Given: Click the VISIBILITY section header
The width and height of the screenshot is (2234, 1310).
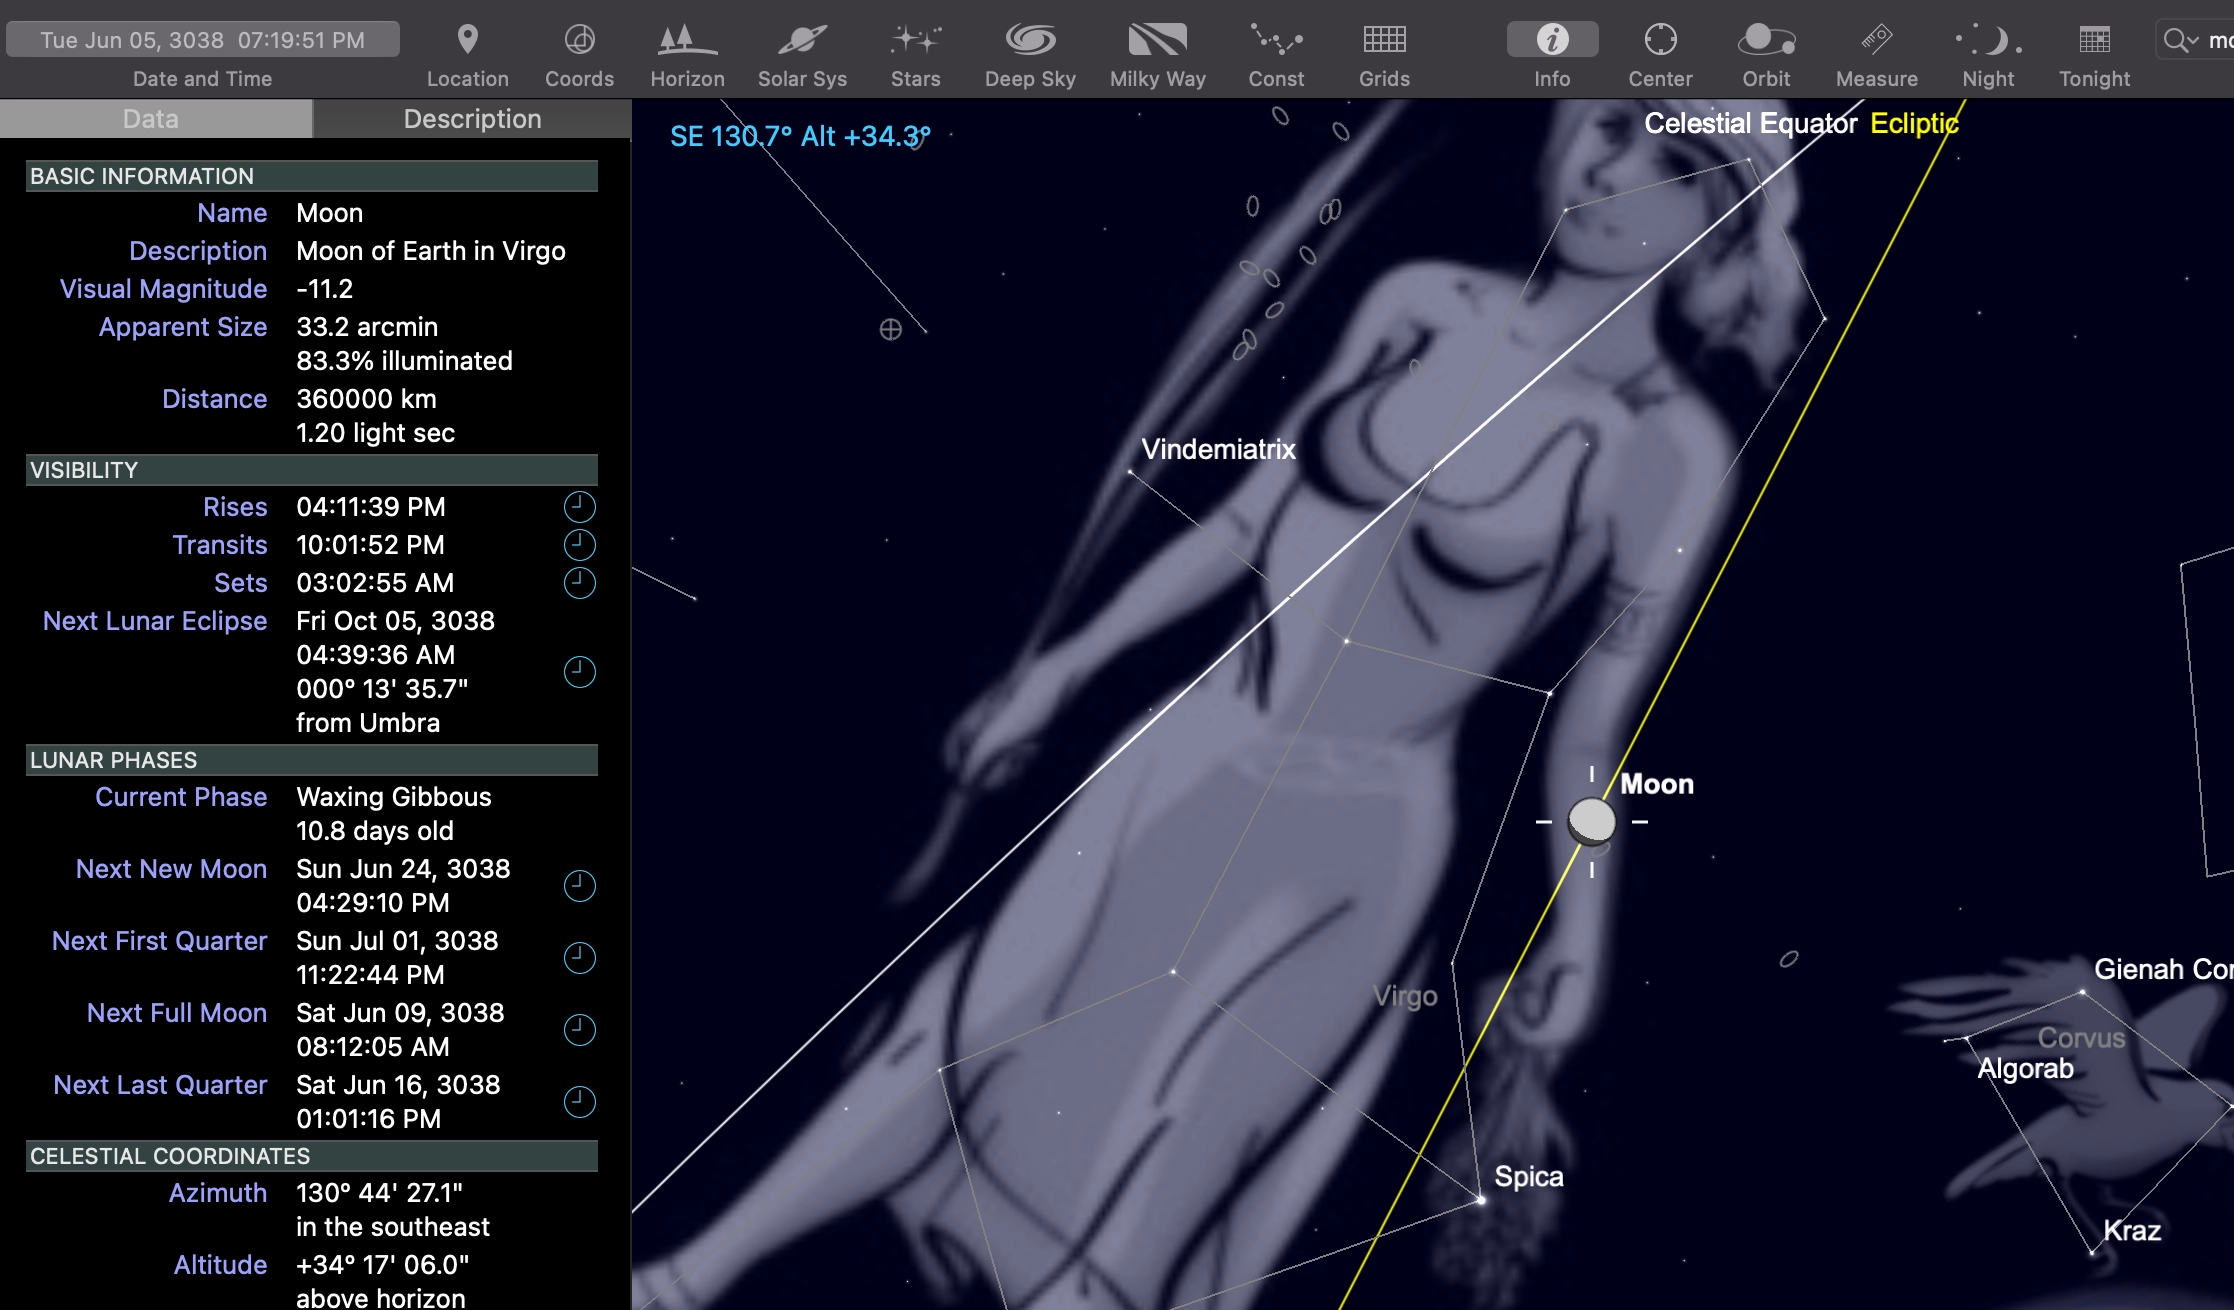Looking at the screenshot, I should point(312,470).
